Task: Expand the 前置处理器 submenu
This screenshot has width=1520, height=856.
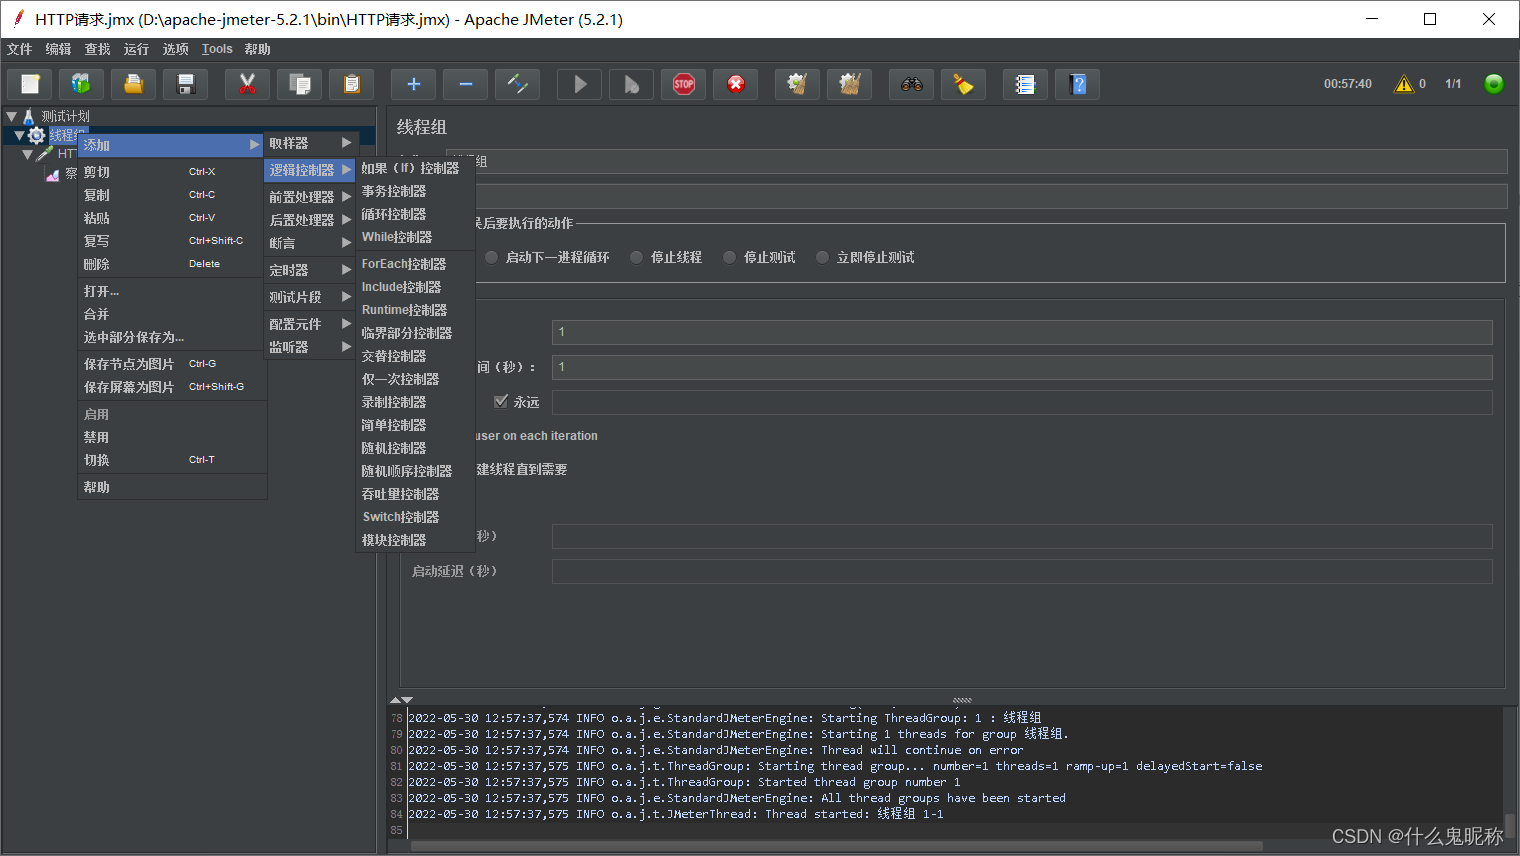Action: click(311, 197)
